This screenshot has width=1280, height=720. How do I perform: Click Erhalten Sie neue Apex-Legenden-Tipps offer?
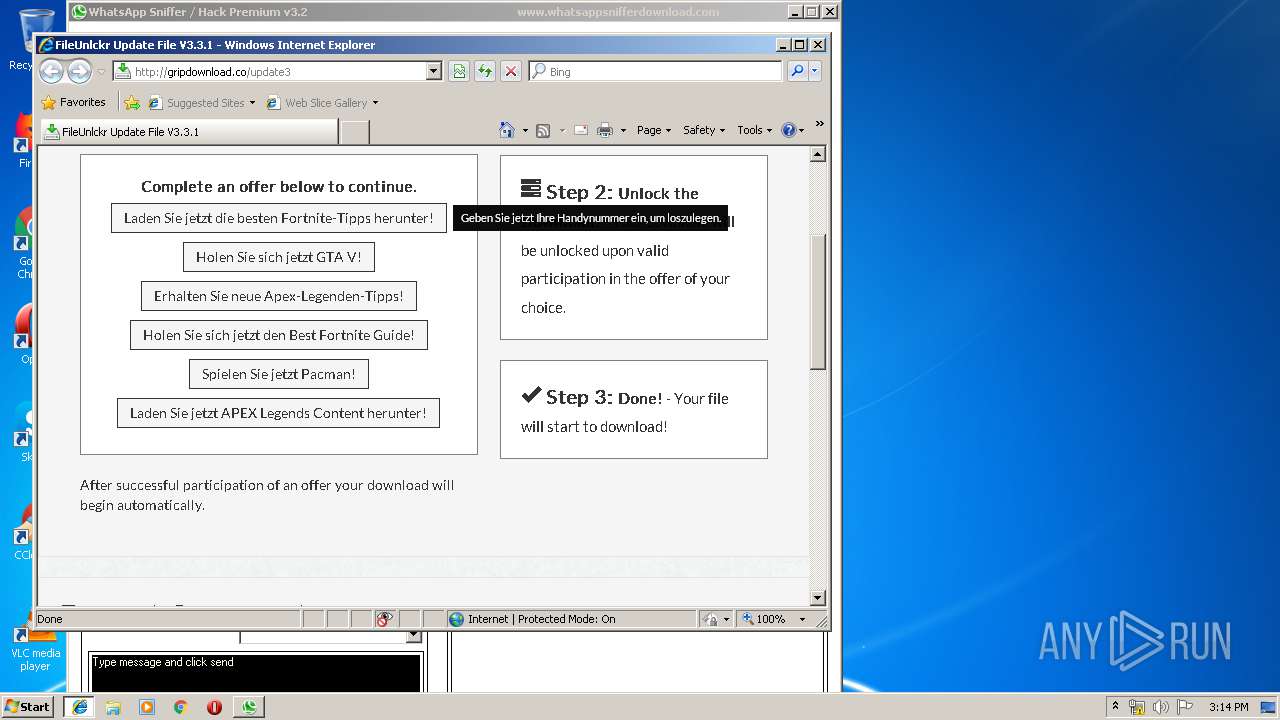[279, 296]
